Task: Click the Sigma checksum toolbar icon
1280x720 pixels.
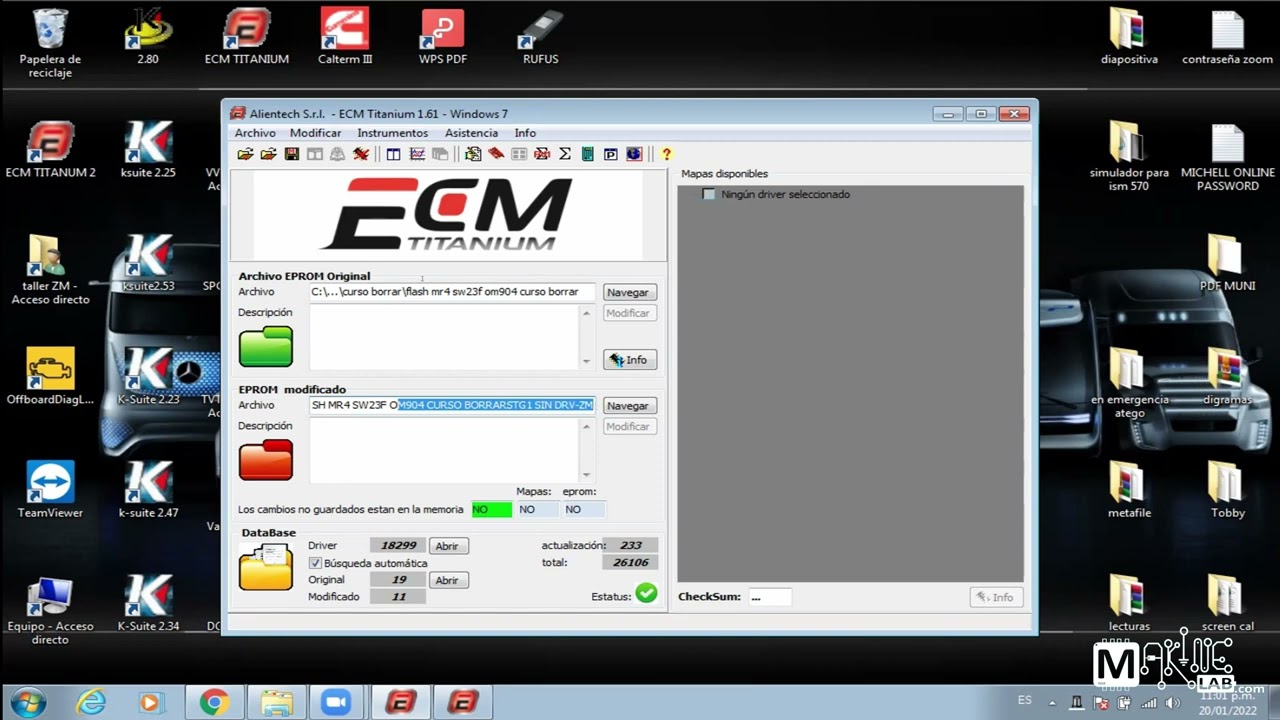Action: (x=565, y=154)
